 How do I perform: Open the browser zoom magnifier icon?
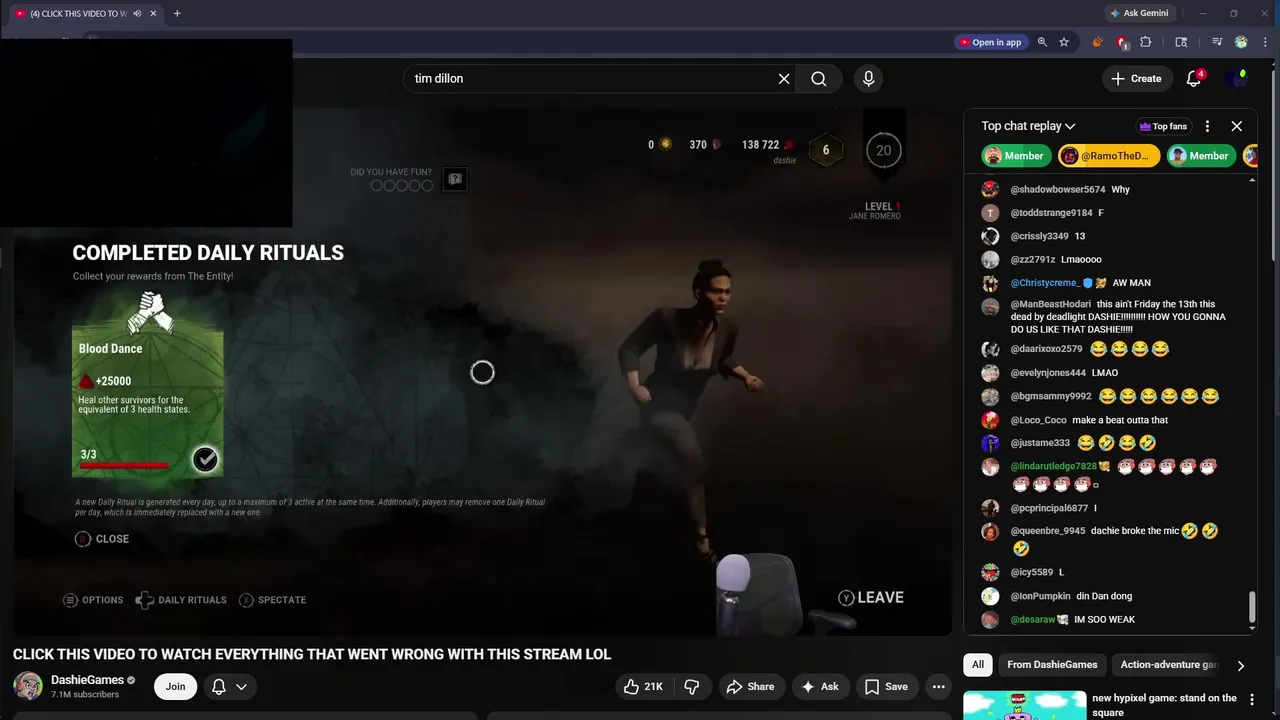[x=1042, y=42]
